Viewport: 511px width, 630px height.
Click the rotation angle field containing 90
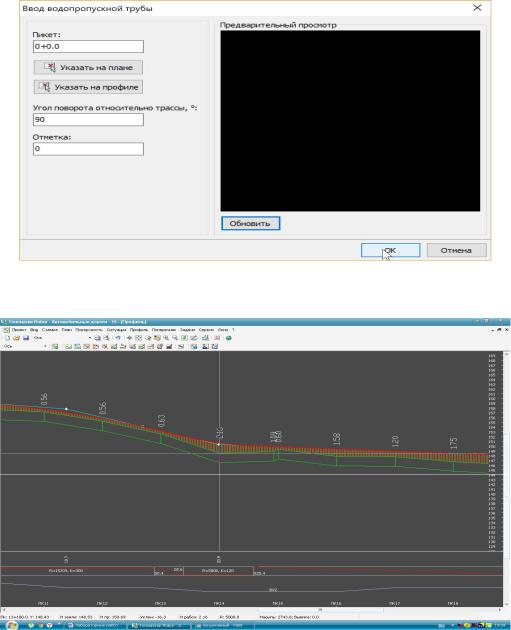[x=88, y=119]
